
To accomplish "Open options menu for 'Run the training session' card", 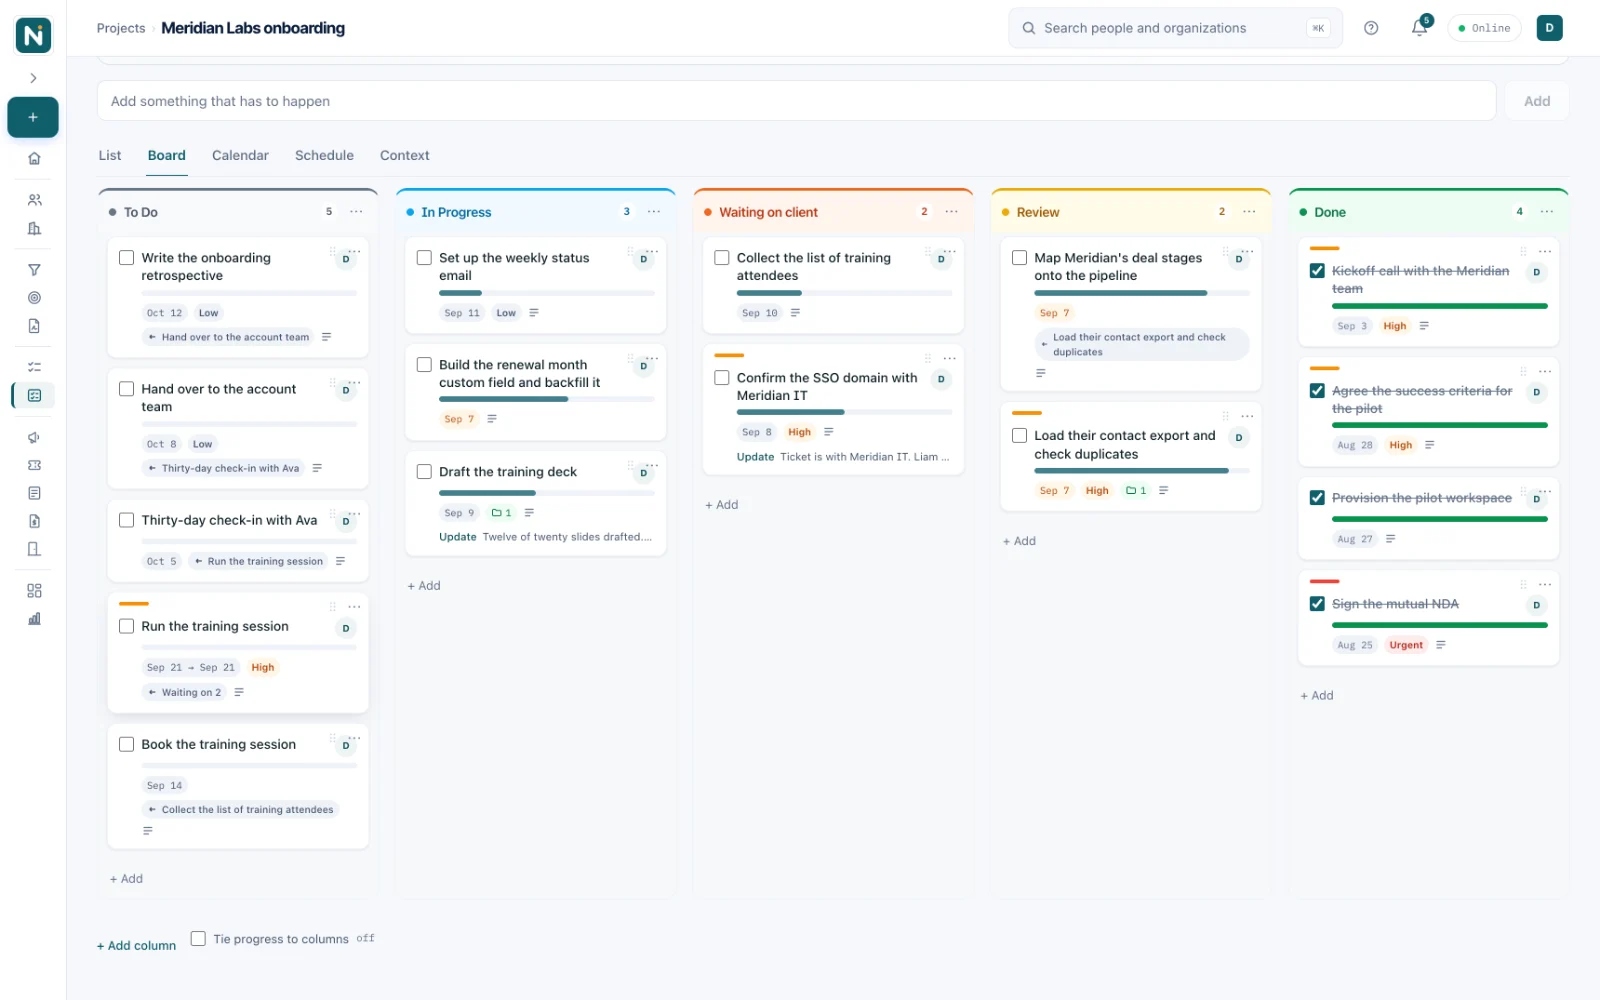I will pyautogui.click(x=354, y=607).
